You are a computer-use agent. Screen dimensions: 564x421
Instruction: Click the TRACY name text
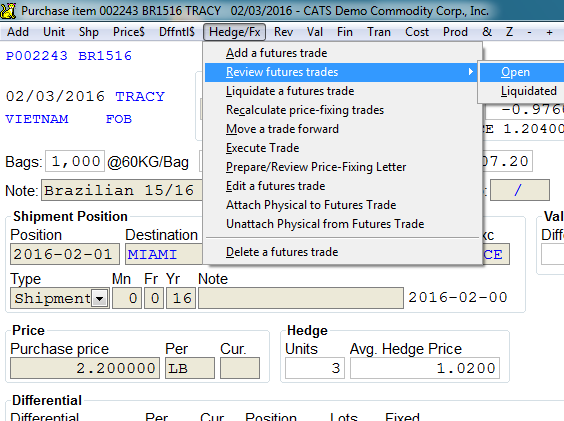click(140, 96)
